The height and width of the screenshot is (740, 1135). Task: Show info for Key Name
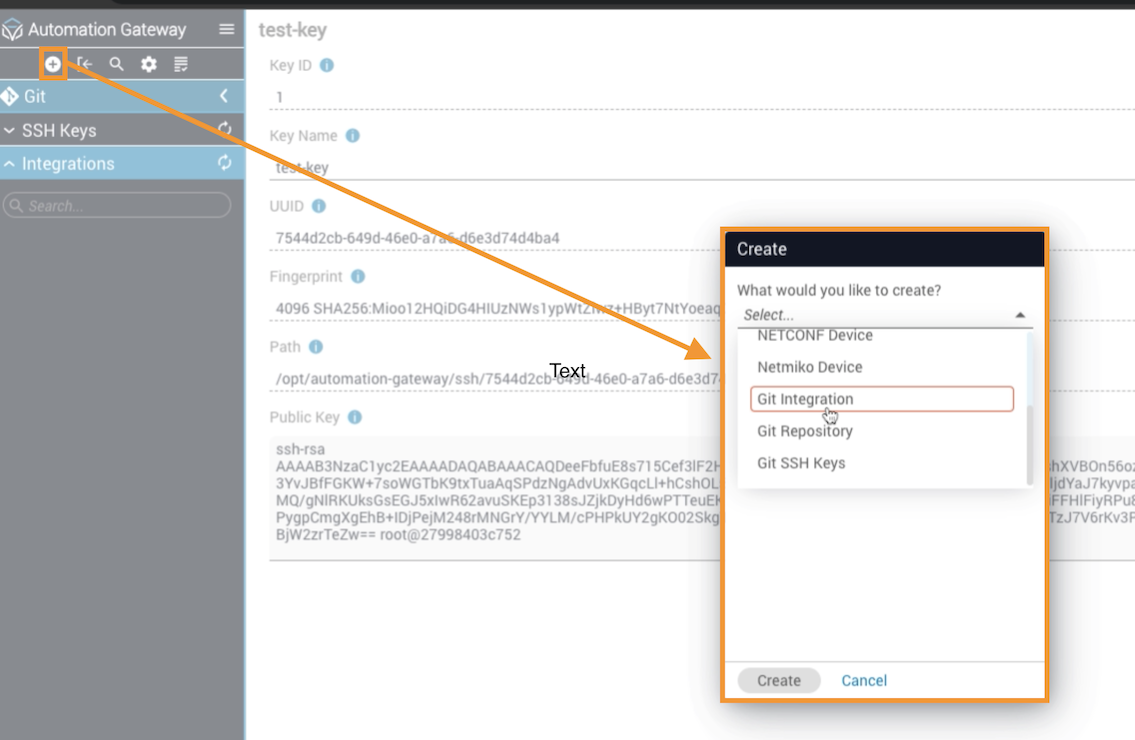(x=353, y=135)
